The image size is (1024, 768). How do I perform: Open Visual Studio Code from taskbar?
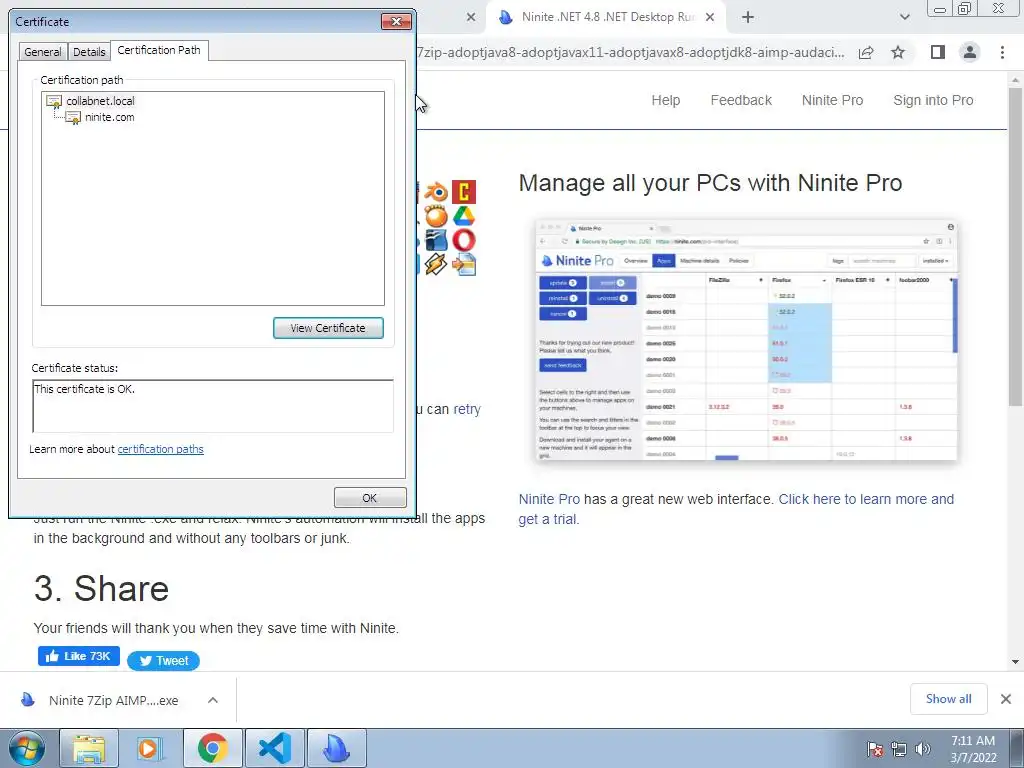point(274,748)
